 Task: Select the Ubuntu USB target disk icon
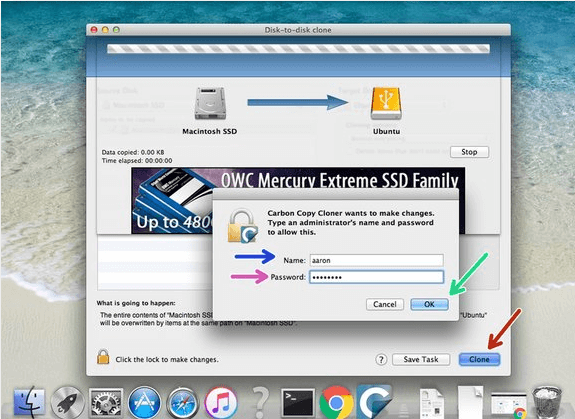pyautogui.click(x=386, y=103)
